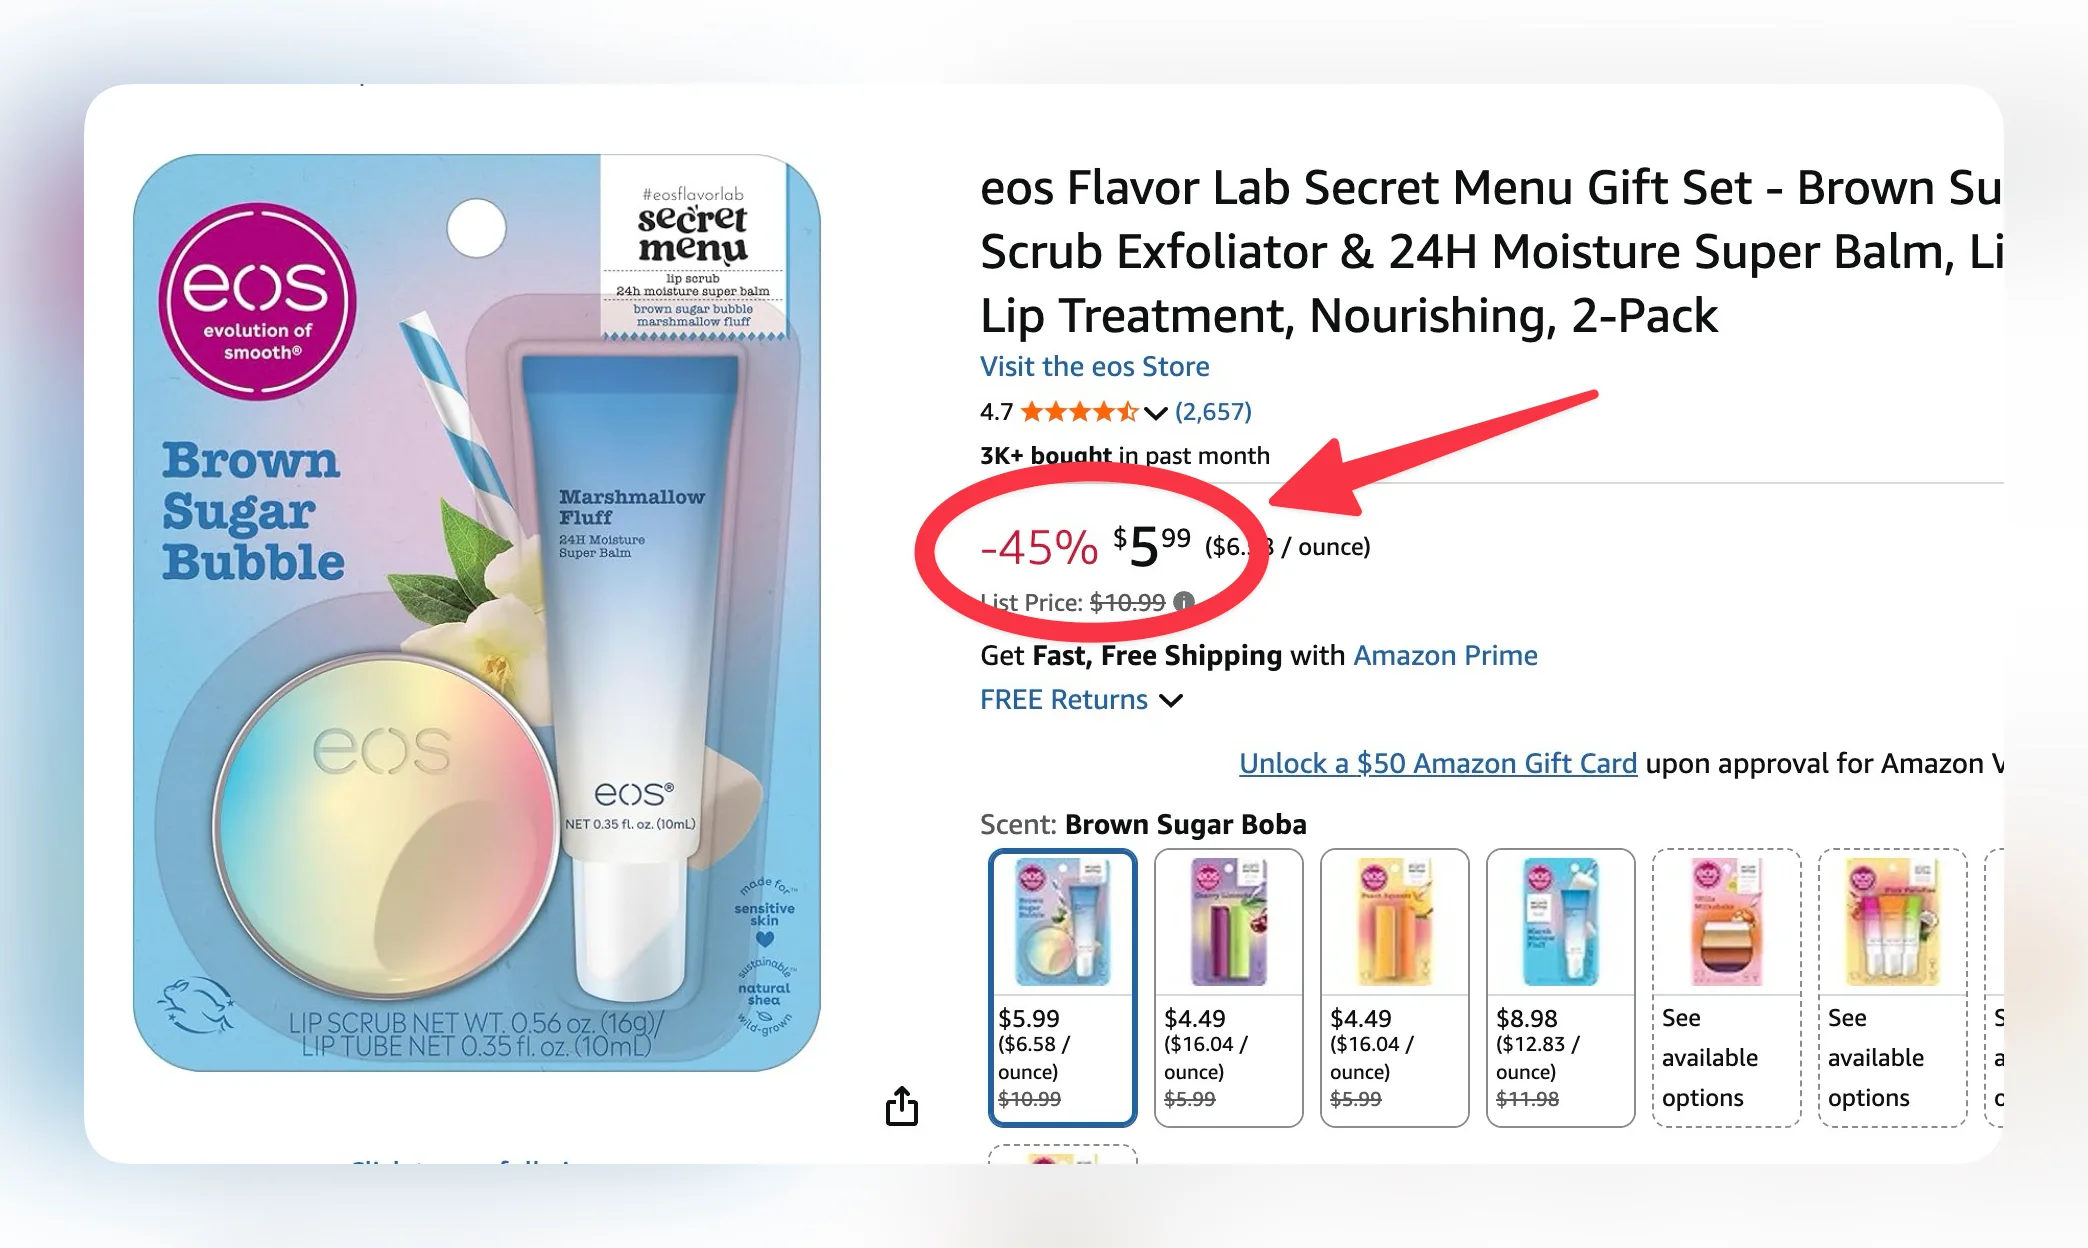
Task: Click the $5.99 sale price
Action: pyautogui.click(x=1152, y=547)
